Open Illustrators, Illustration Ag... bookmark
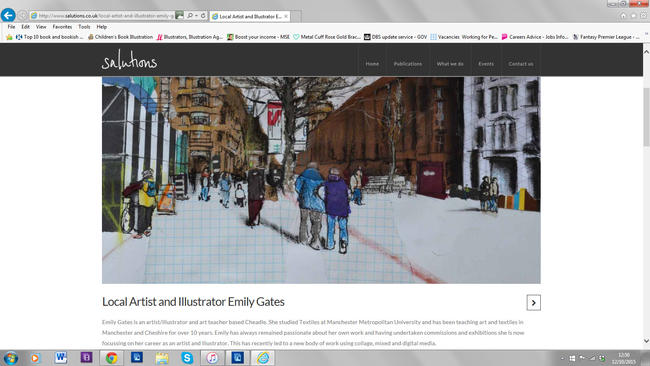The image size is (650, 366). point(189,37)
